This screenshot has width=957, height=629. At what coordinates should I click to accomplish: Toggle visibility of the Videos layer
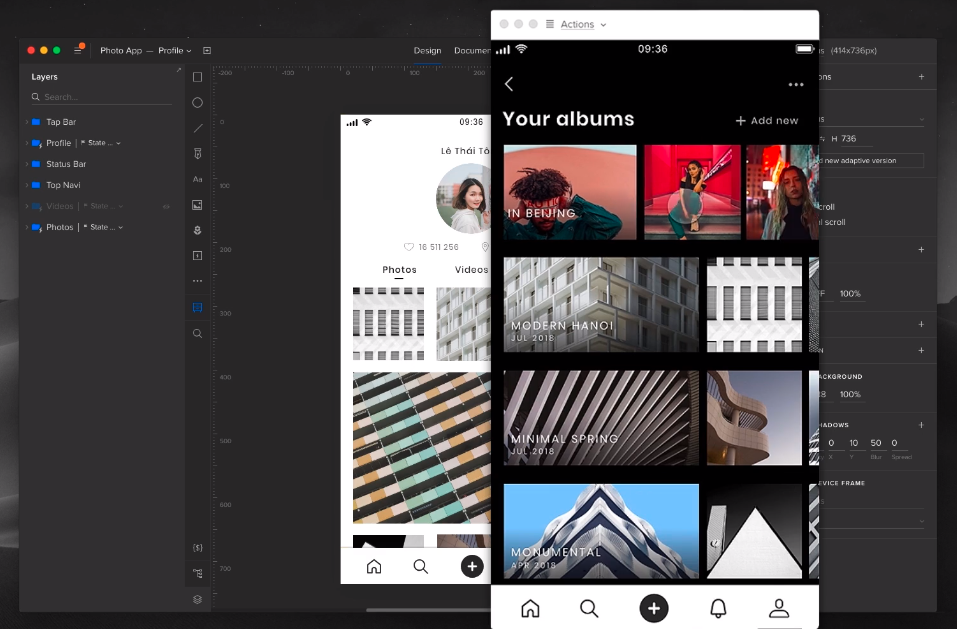tap(166, 206)
